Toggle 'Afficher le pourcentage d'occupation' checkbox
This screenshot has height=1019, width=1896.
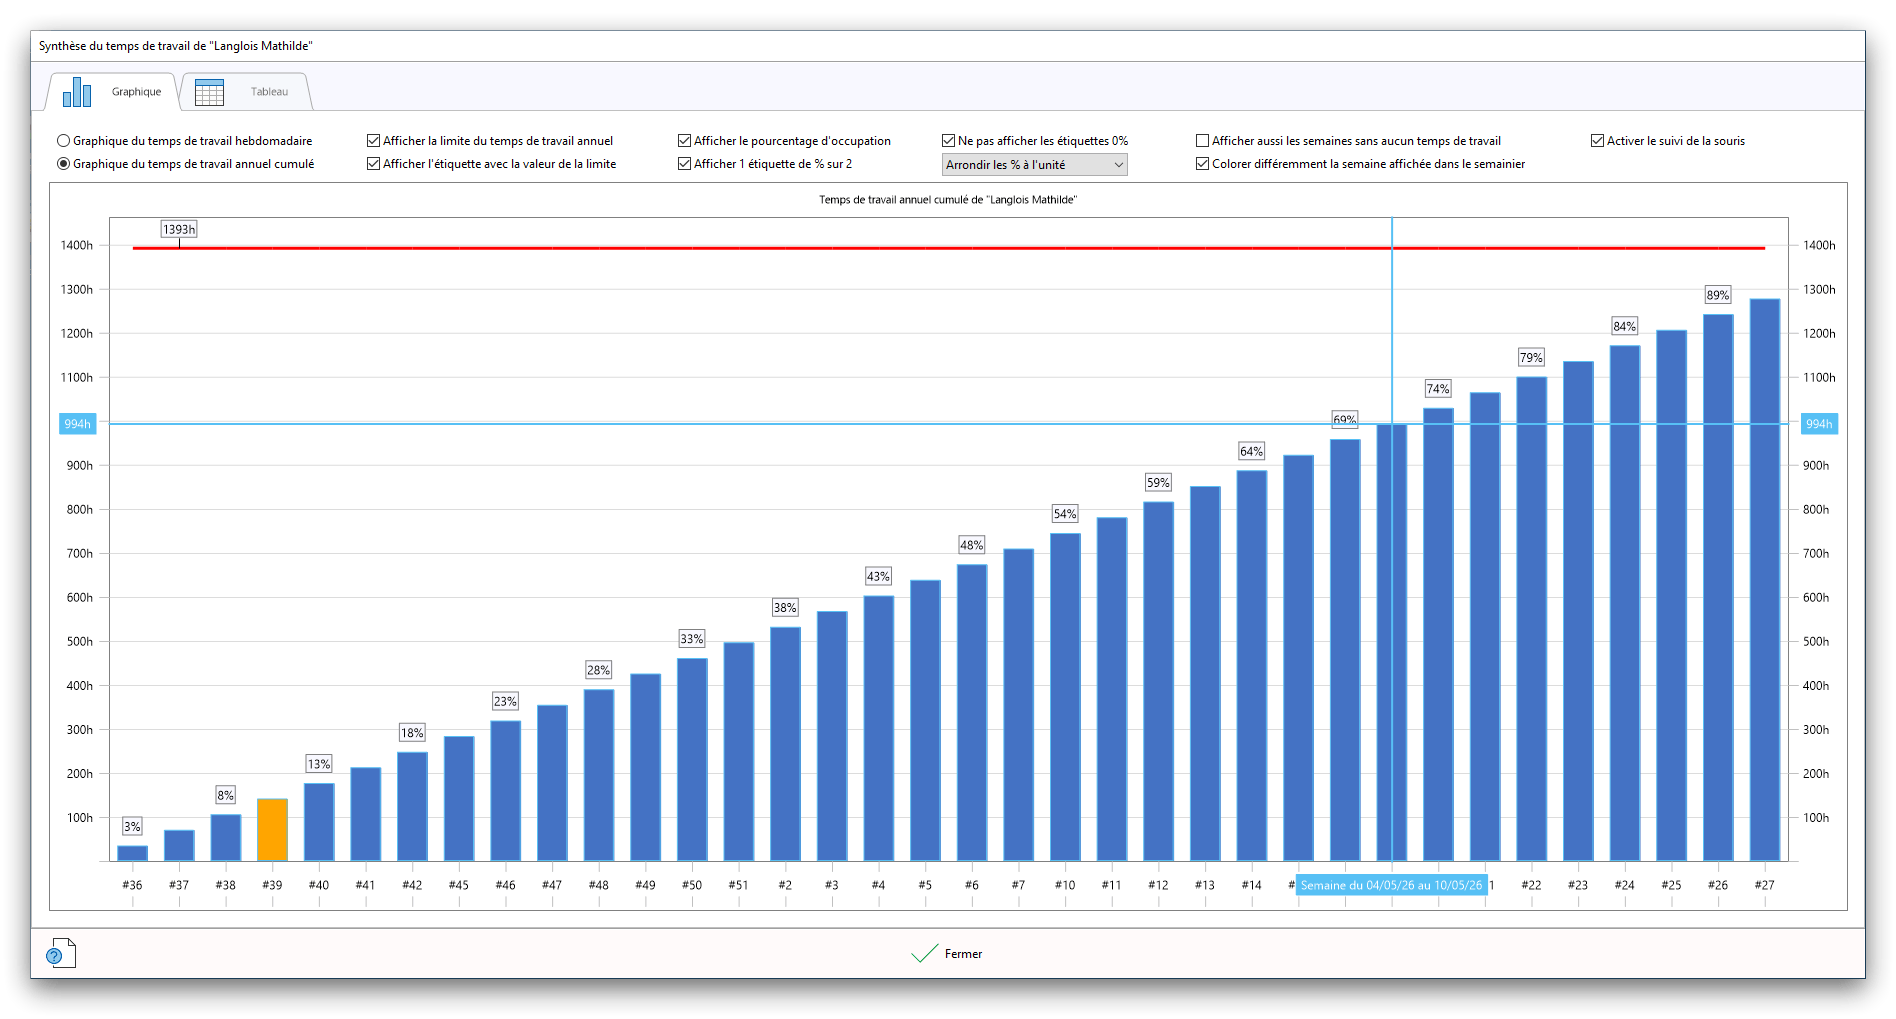tap(685, 141)
